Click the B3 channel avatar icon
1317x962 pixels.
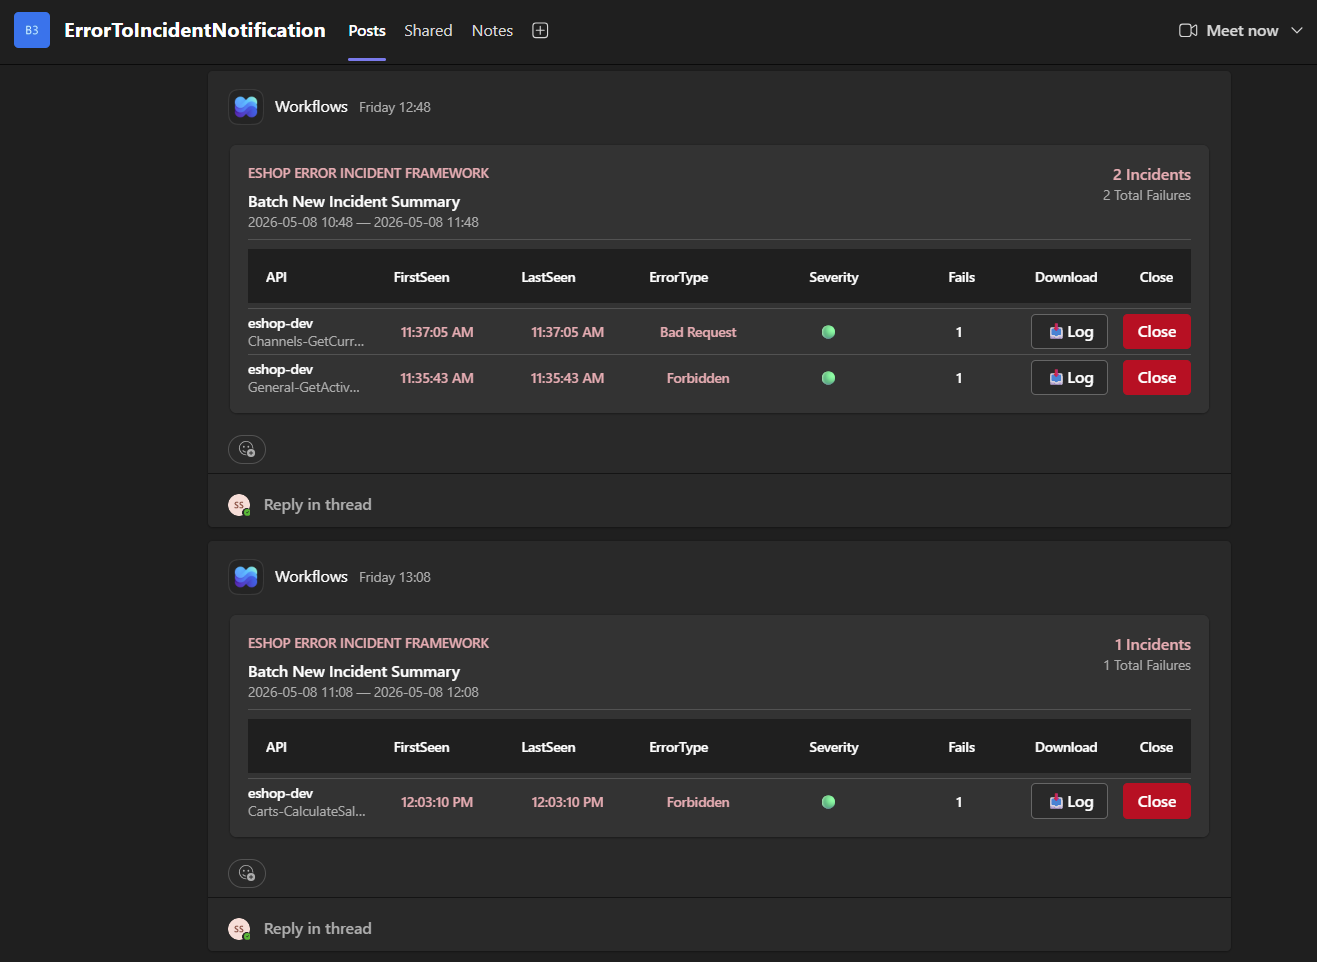32,30
